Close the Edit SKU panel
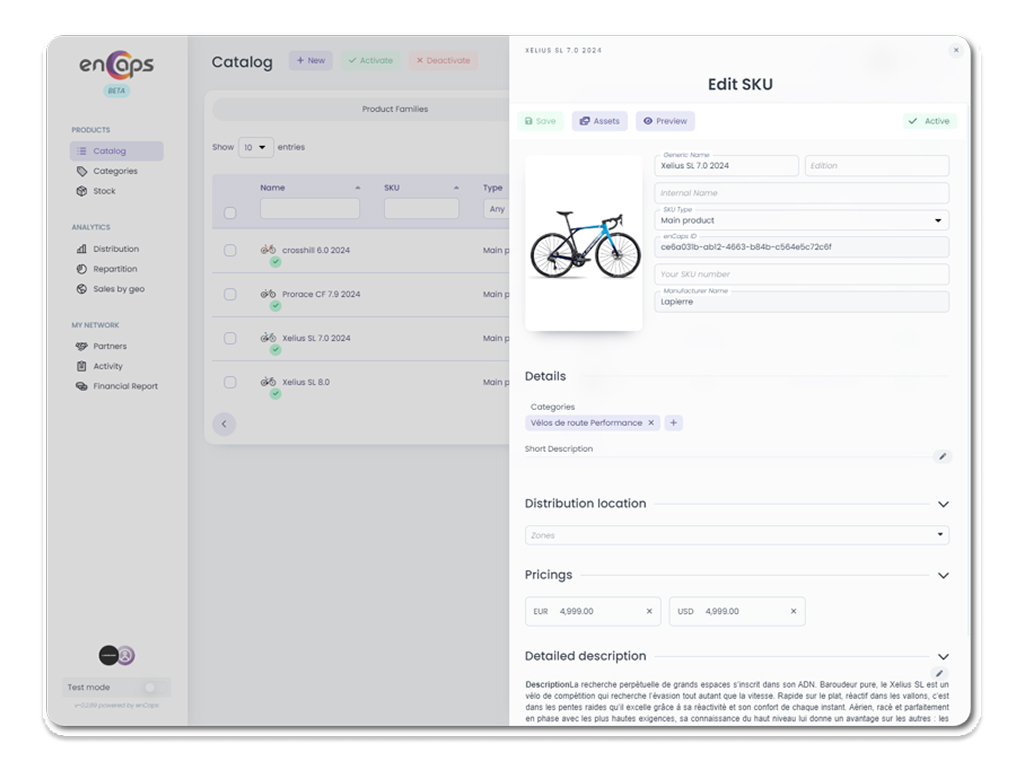Image resolution: width=1024 pixels, height=768 pixels. pos(956,50)
